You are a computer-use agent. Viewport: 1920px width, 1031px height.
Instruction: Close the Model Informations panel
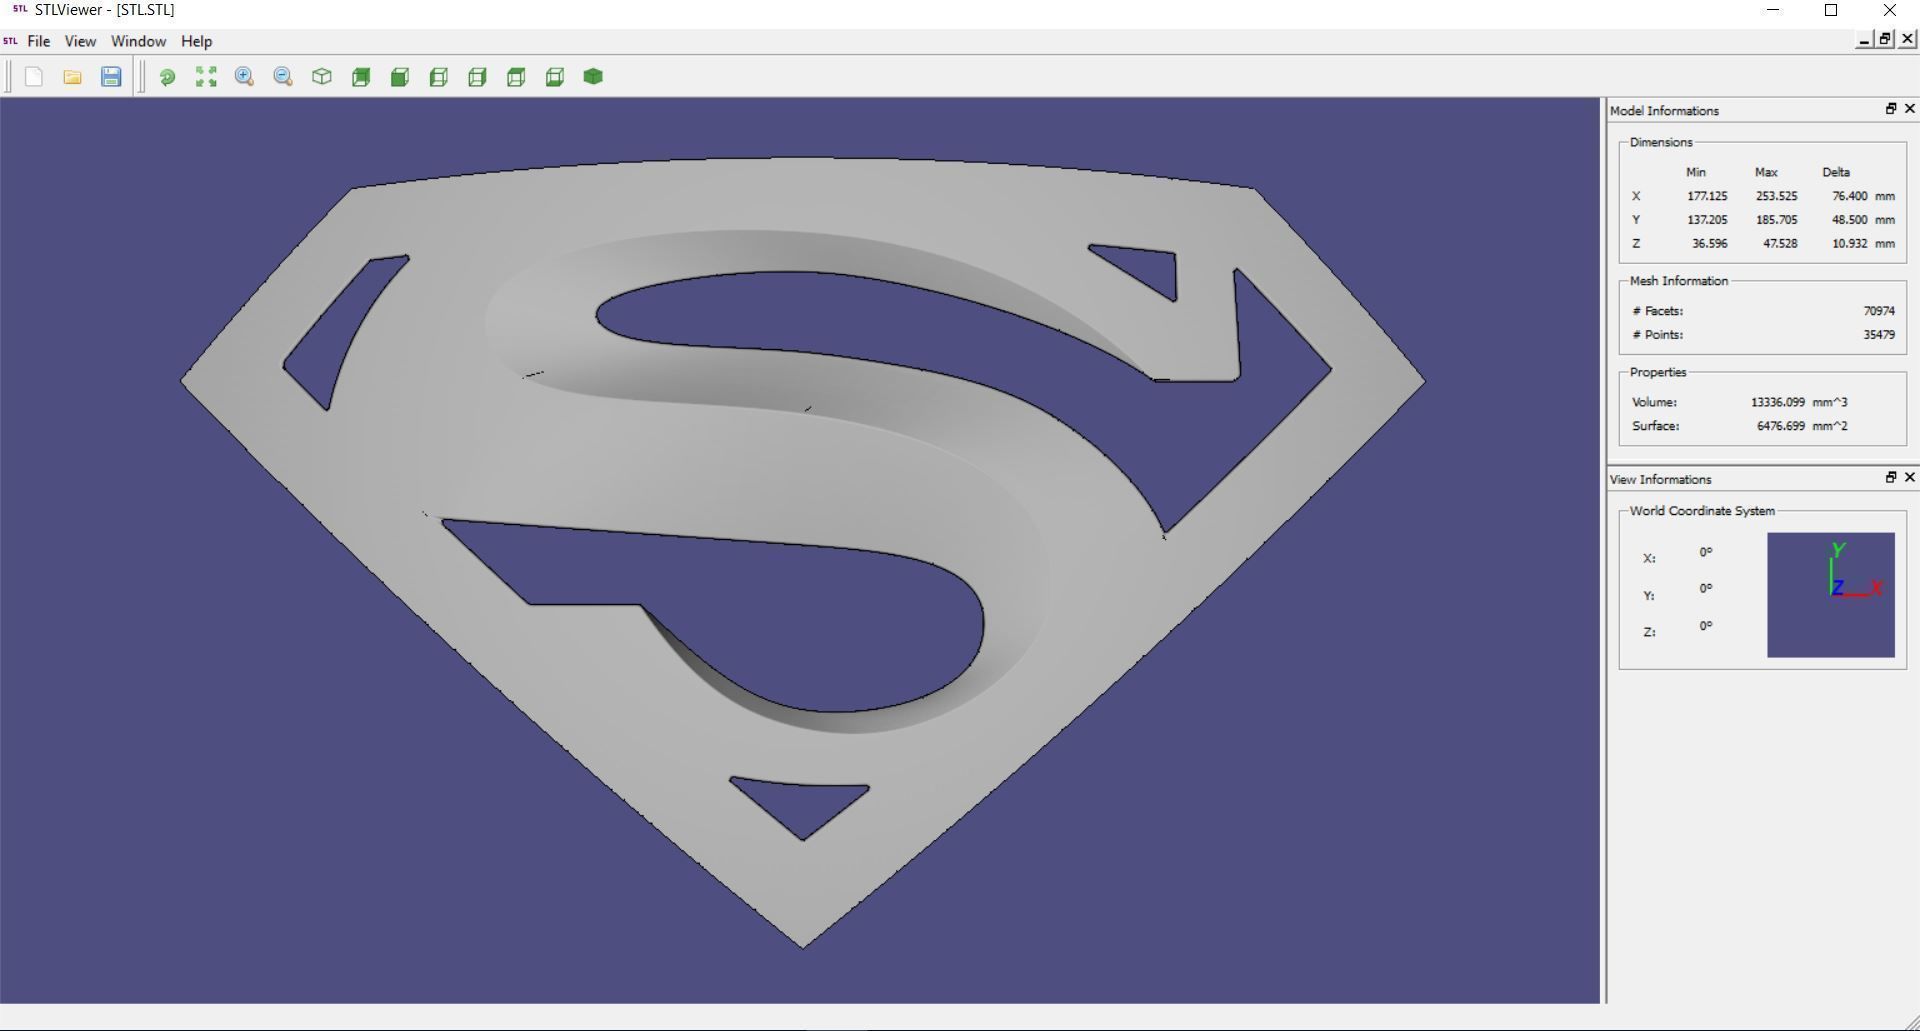(x=1909, y=109)
